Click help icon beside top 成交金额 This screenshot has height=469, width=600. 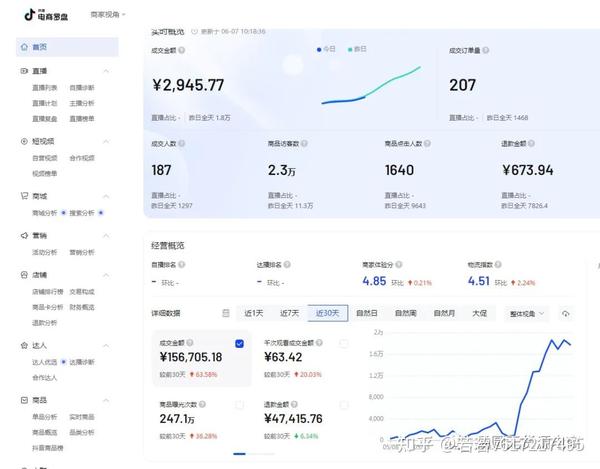pos(182,50)
